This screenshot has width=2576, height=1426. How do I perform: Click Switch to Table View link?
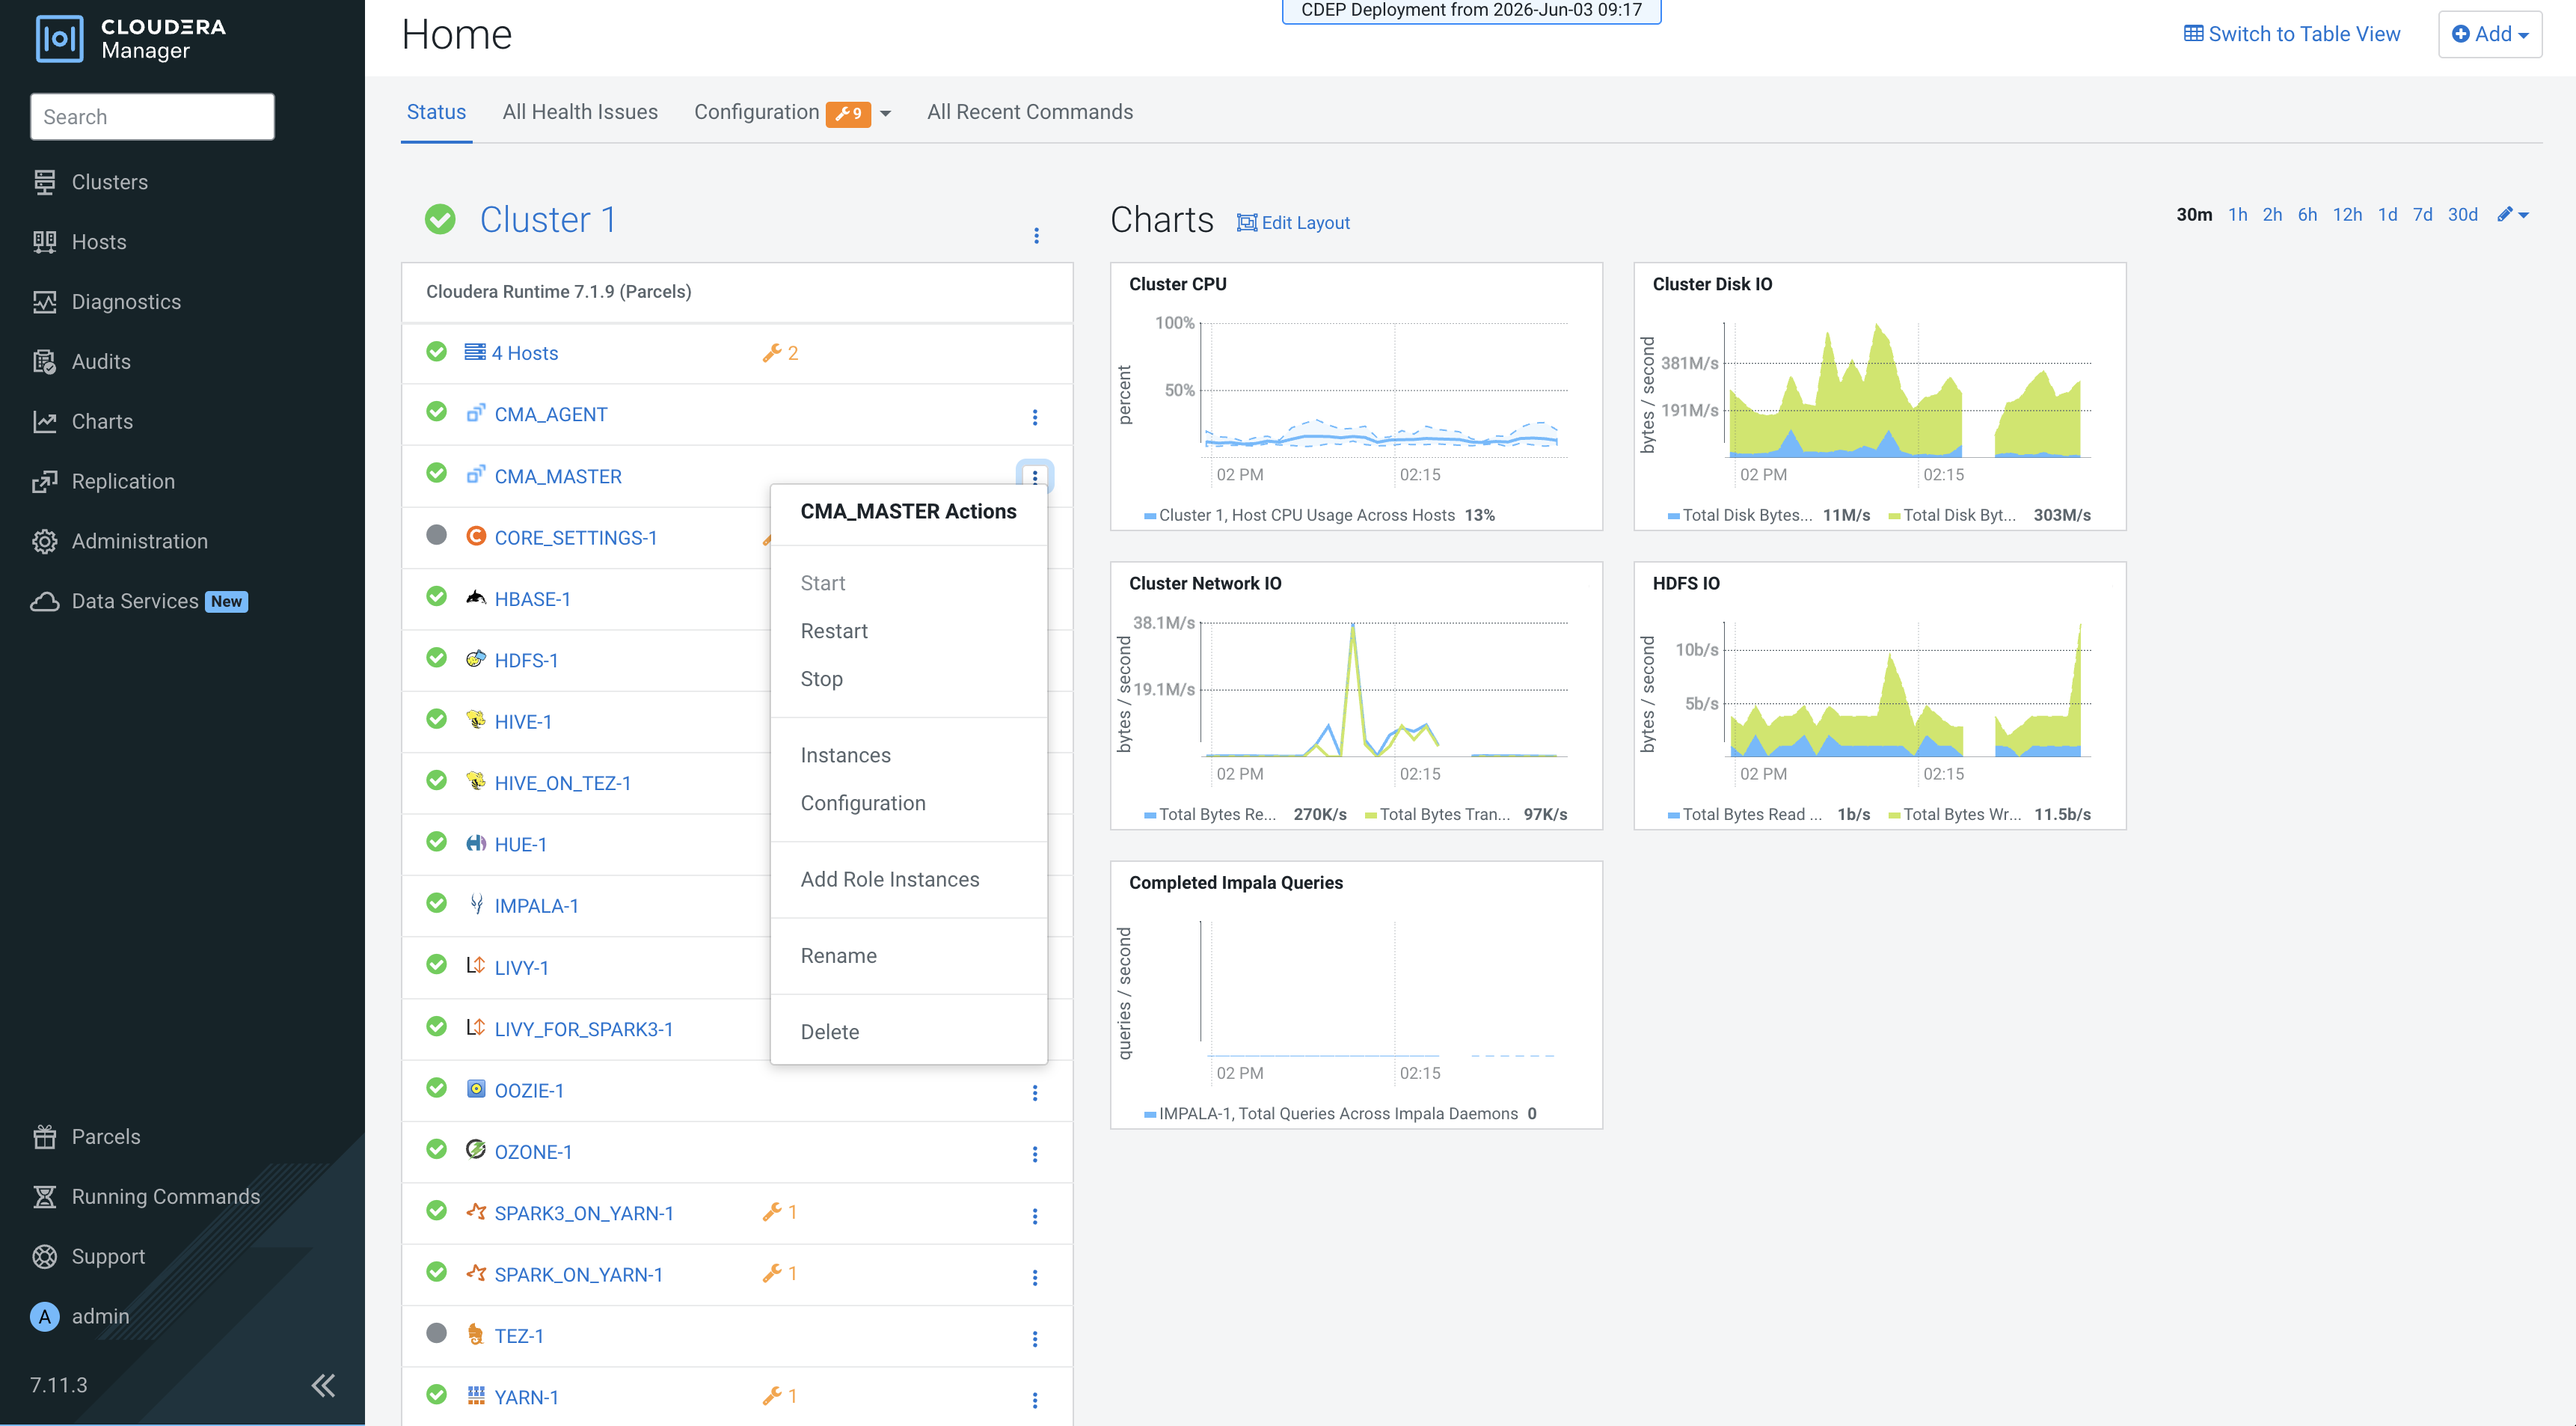click(x=2291, y=34)
